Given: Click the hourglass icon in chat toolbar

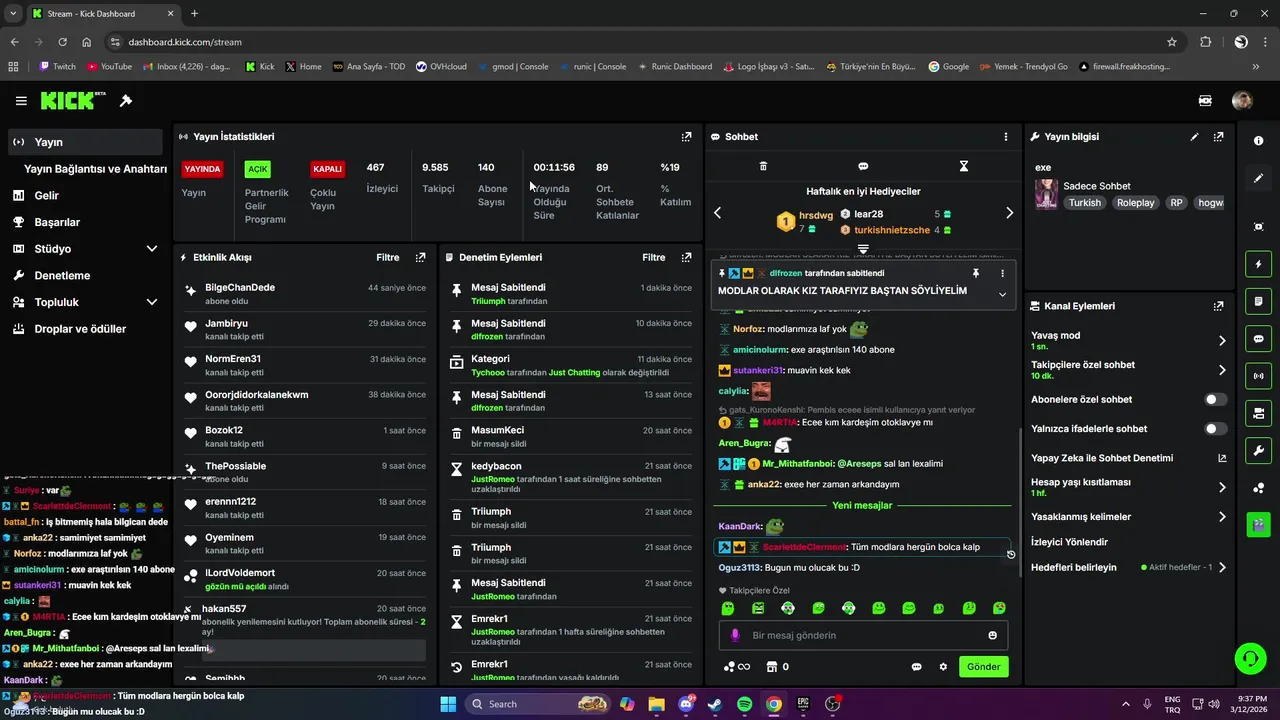Looking at the screenshot, I should tap(964, 166).
